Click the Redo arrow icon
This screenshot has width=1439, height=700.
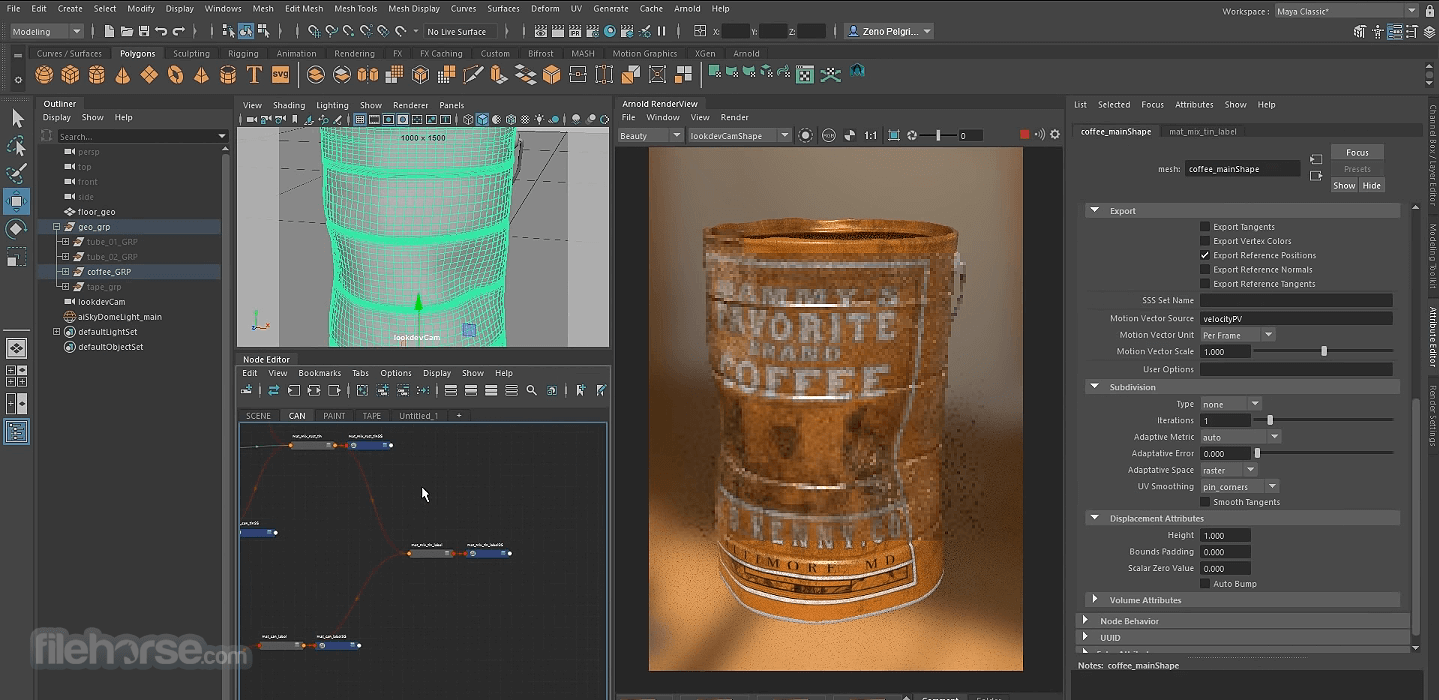178,32
